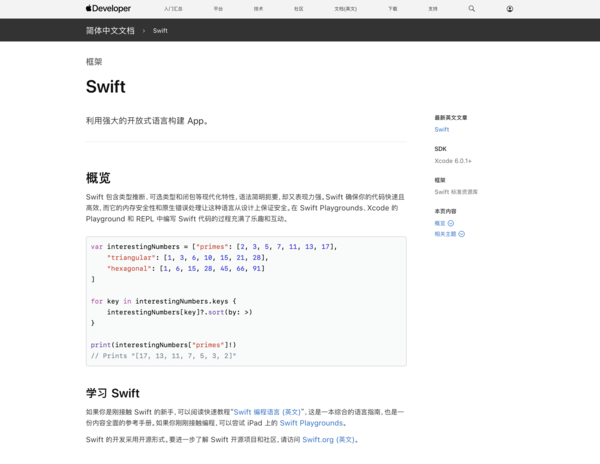This screenshot has width=600, height=464.
Task: Click the 最新英文文章 sidebar heading
Action: coord(450,117)
